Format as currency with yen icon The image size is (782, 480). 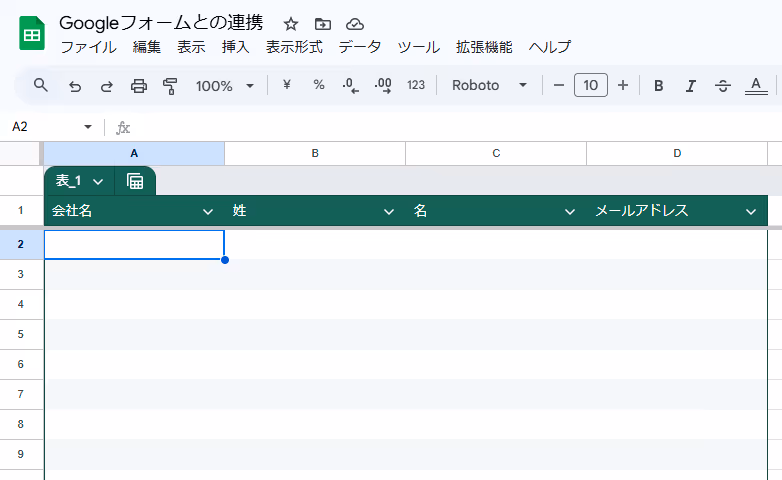pos(286,85)
